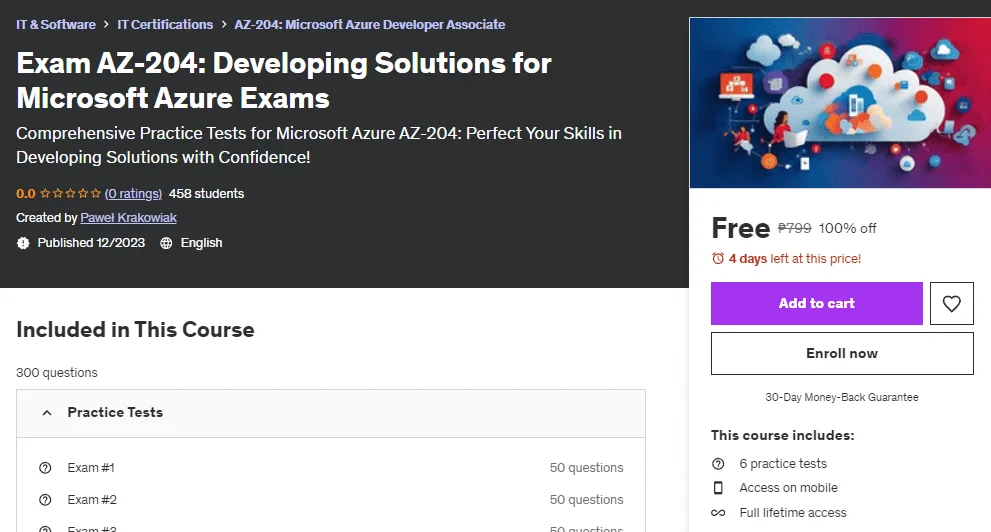
Task: Open the IT & Software breadcrumb
Action: 56,25
